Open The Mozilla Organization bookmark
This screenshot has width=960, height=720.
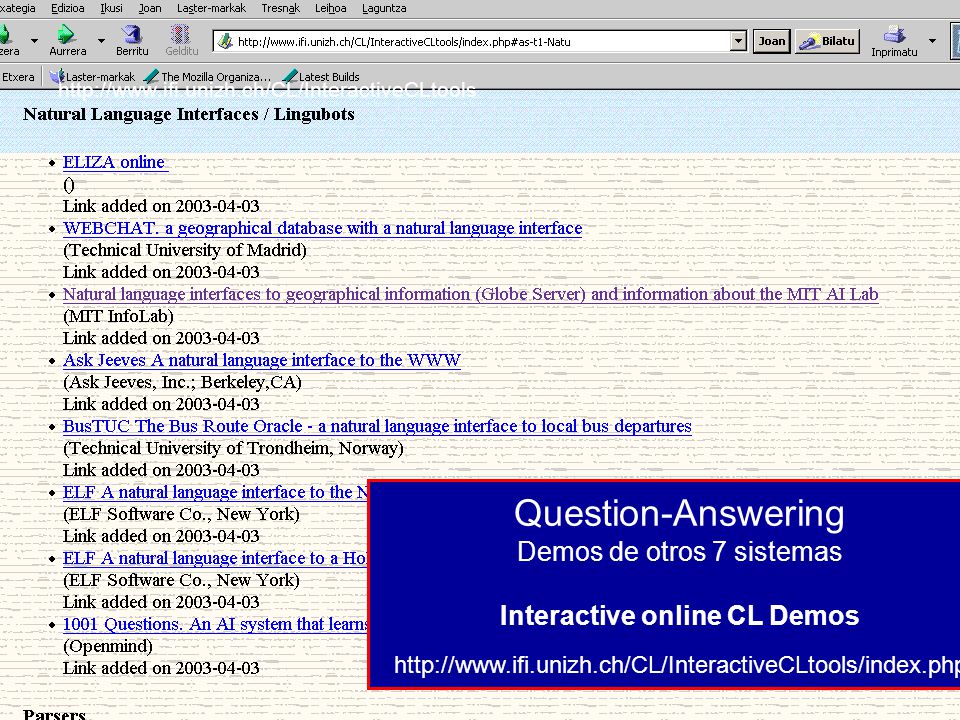click(x=207, y=77)
